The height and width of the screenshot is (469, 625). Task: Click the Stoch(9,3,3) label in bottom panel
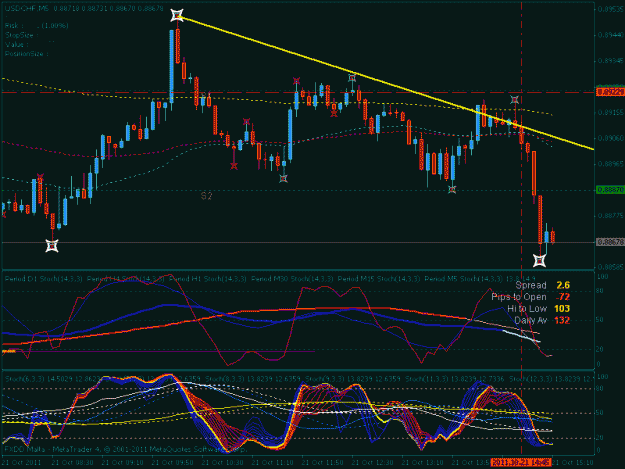tap(324, 379)
